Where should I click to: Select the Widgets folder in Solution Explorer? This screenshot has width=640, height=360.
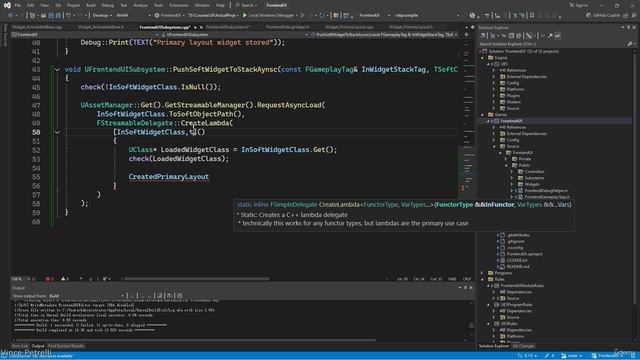point(531,184)
